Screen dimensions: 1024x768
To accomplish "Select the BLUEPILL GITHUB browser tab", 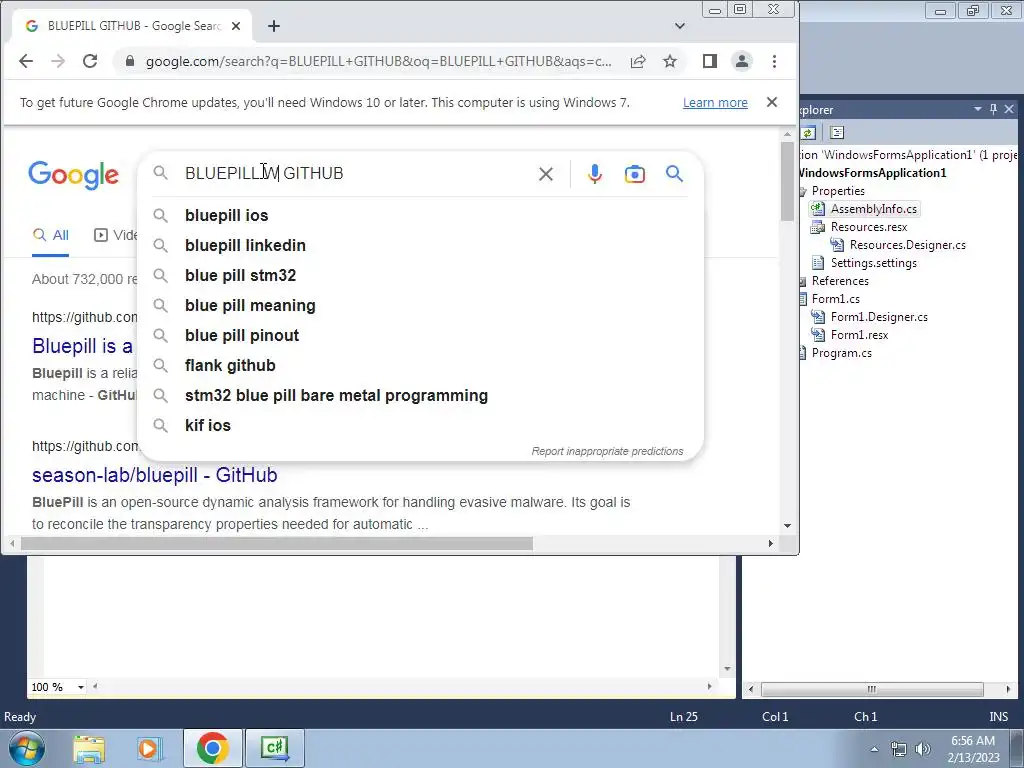I will point(133,26).
